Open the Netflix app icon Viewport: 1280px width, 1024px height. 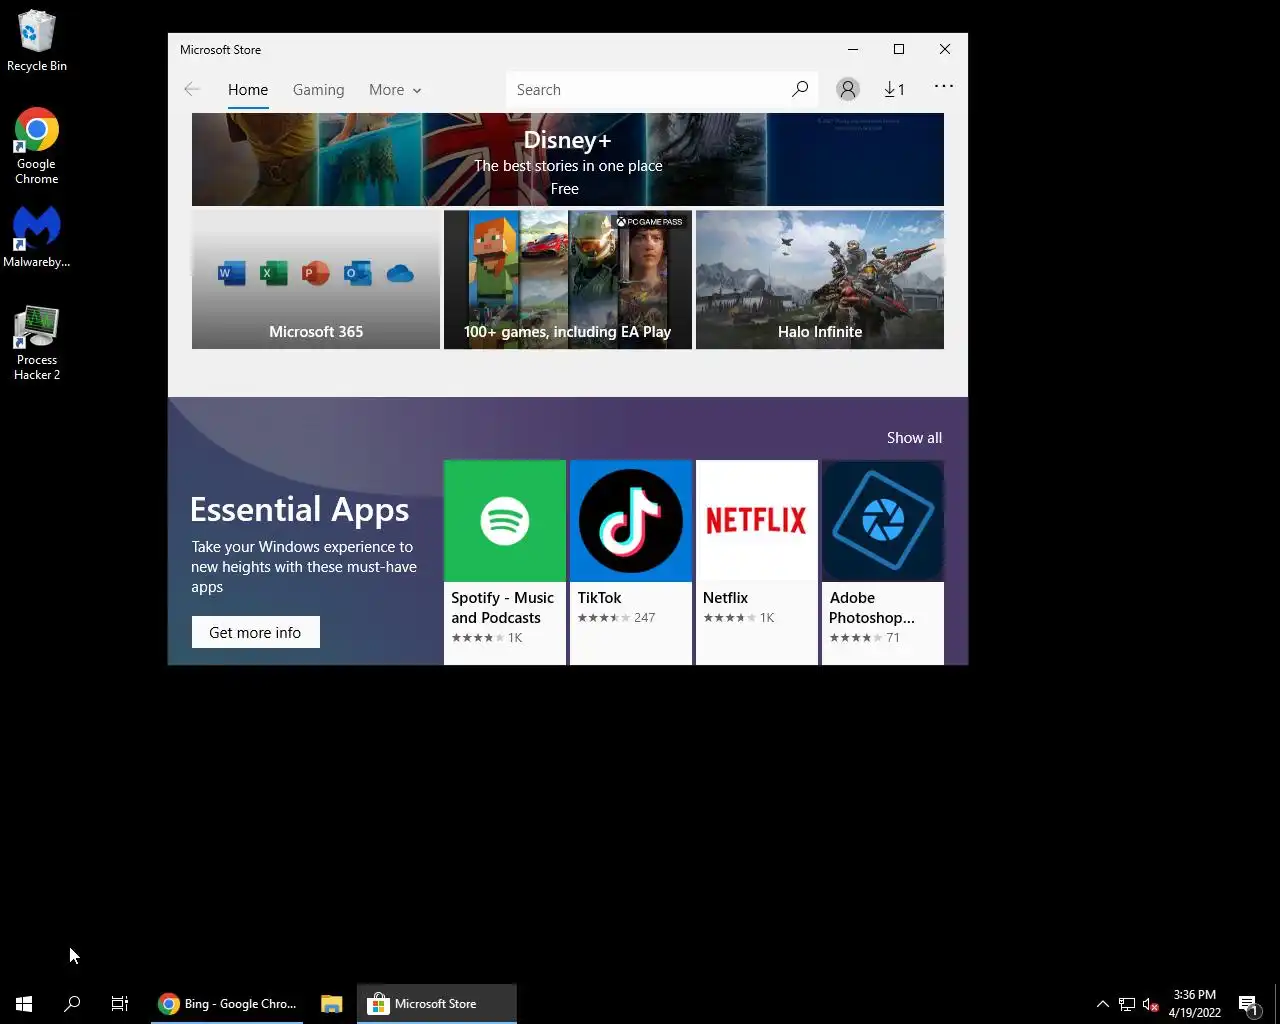(x=757, y=521)
